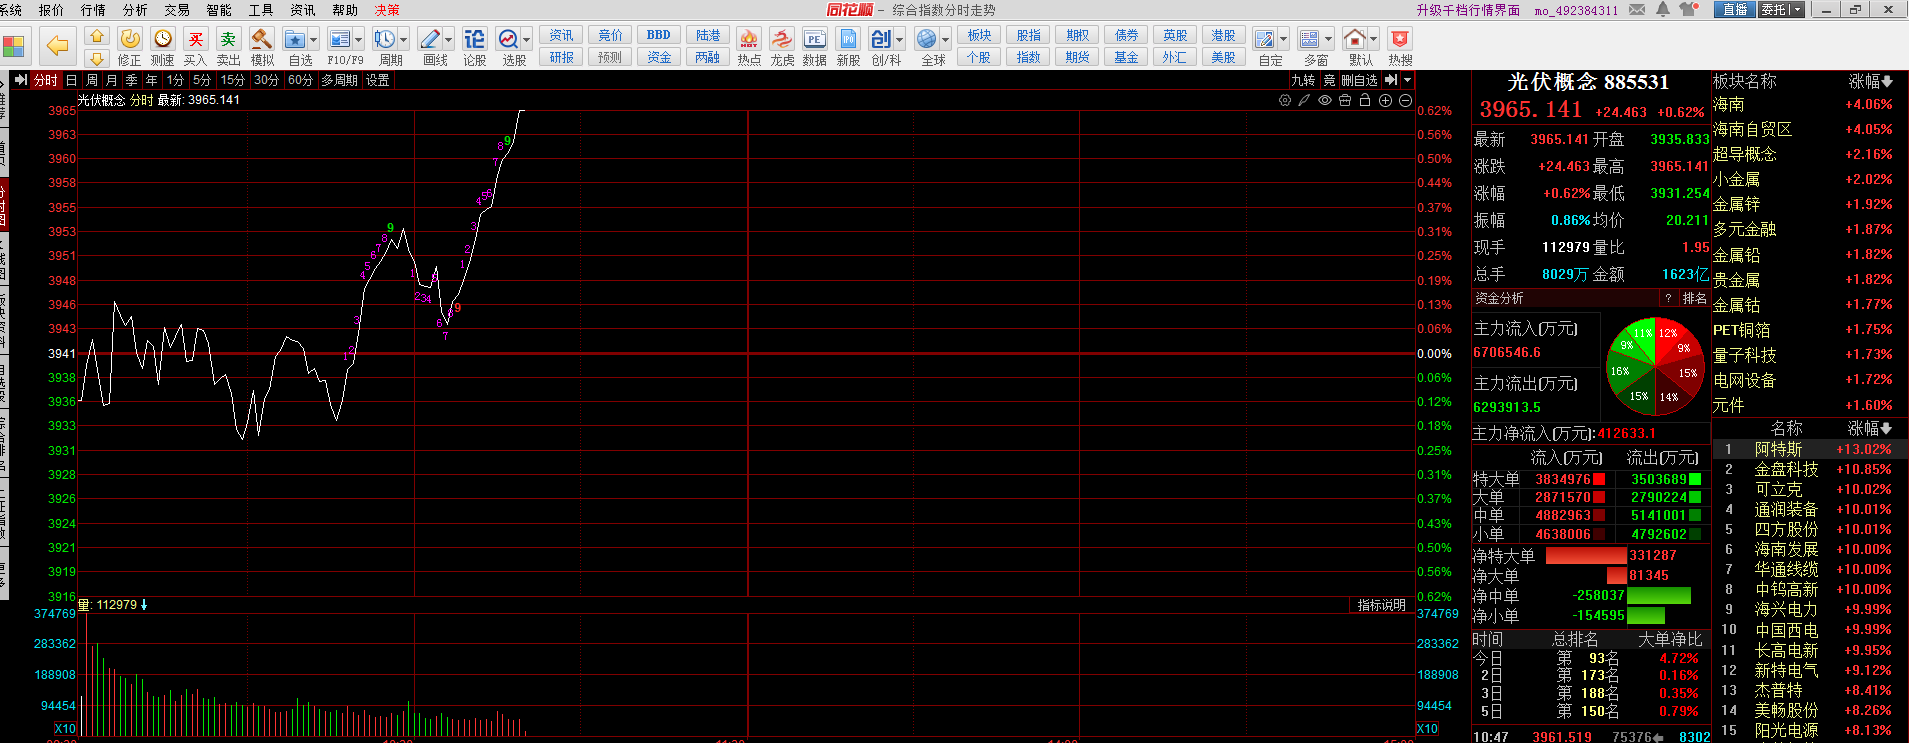Click the chart plus zoom-in icon
This screenshot has width=1909, height=743.
[x=1385, y=100]
